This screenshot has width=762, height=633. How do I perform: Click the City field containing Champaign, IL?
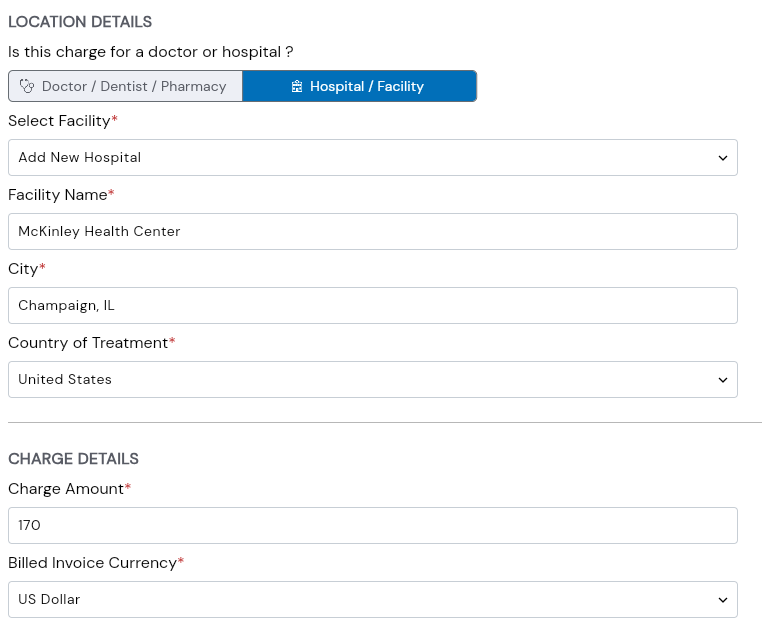coord(372,306)
